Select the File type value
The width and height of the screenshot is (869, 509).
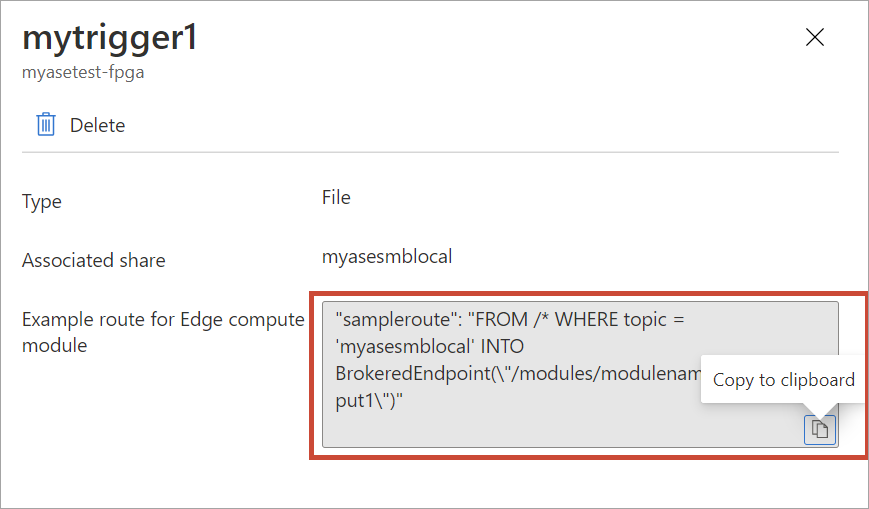click(x=336, y=197)
